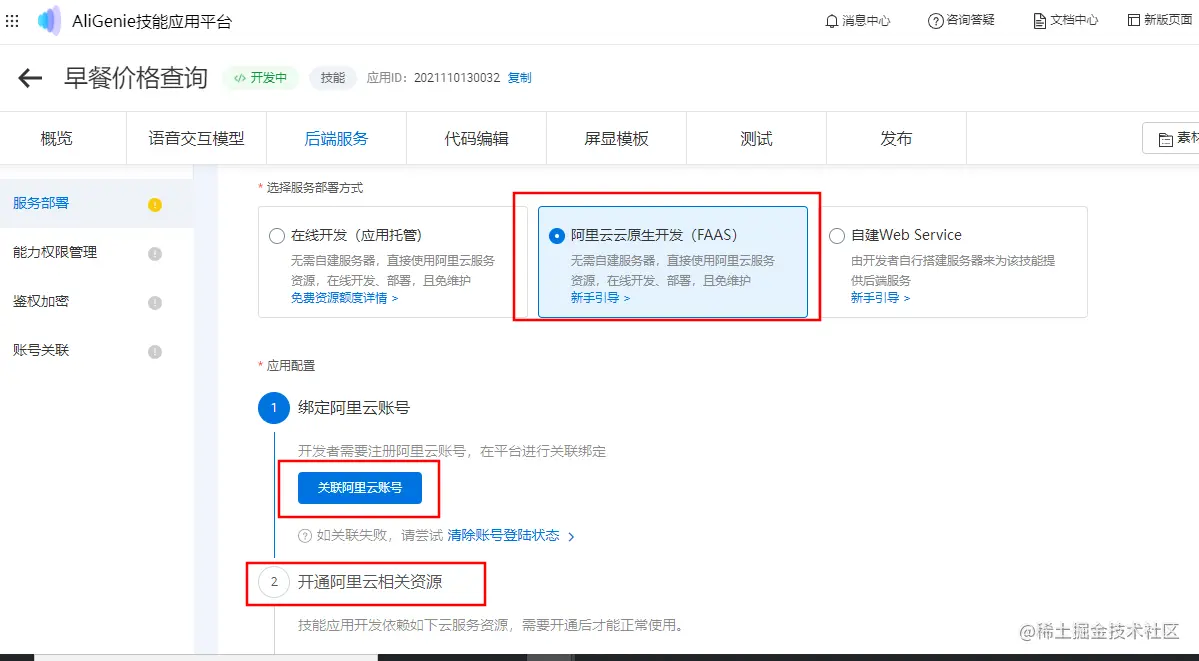This screenshot has width=1199, height=661.
Task: Click the status icon beside 能力权限管理
Action: [x=154, y=253]
